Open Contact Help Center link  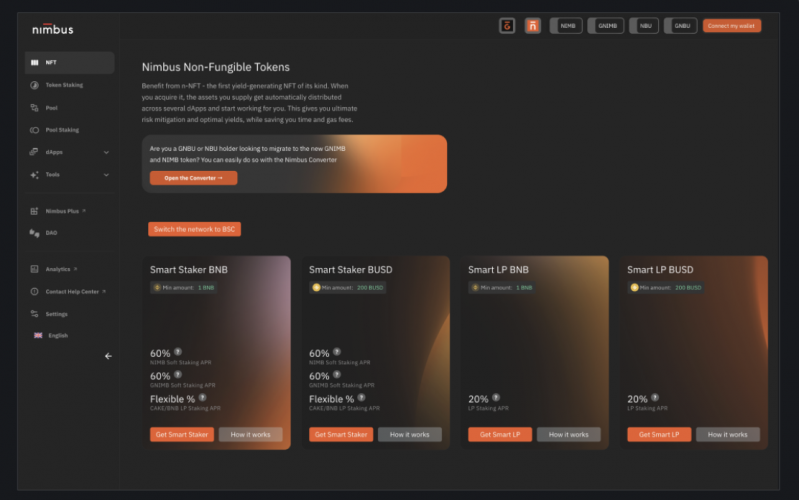[75, 292]
